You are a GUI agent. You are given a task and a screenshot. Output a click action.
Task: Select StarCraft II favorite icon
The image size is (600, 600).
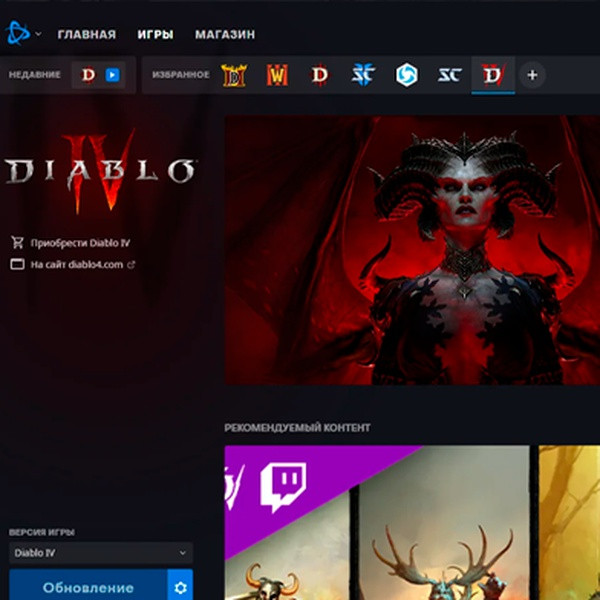363,75
